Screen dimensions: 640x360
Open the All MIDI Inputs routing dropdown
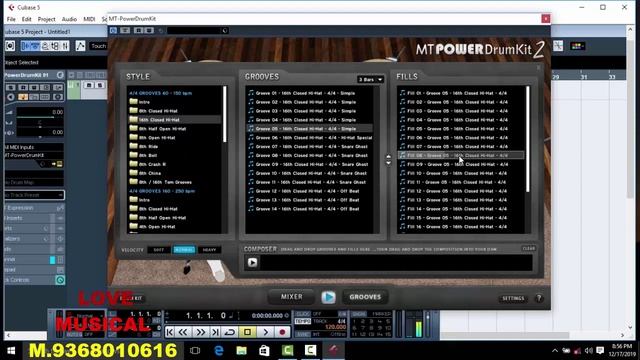(x=34, y=147)
